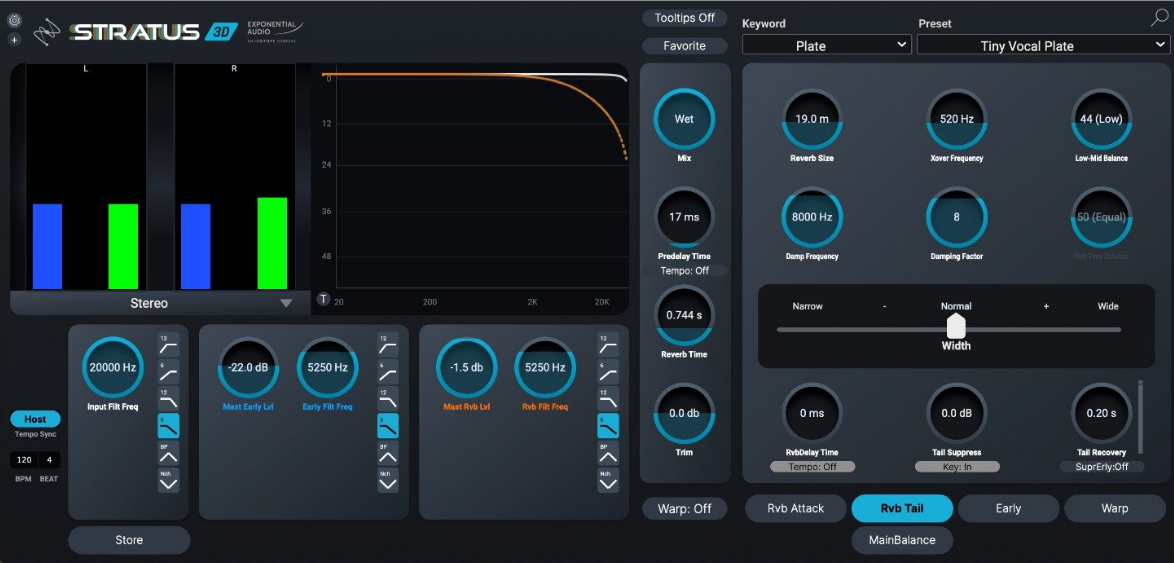Viewport: 1174px width, 563px height.
Task: Toggle the Warp: Off button
Action: 685,508
